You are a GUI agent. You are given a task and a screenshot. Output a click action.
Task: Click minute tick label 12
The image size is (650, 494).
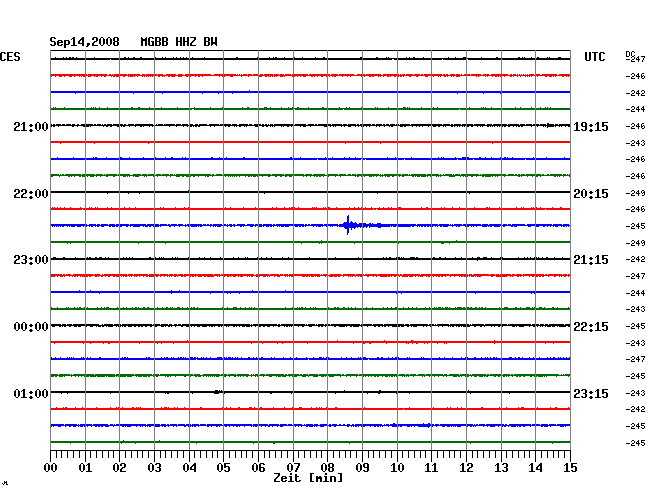(466, 467)
